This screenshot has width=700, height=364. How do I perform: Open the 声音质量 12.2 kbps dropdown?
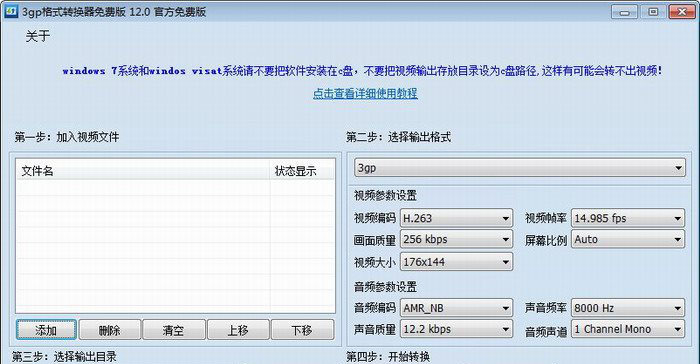pyautogui.click(x=456, y=329)
